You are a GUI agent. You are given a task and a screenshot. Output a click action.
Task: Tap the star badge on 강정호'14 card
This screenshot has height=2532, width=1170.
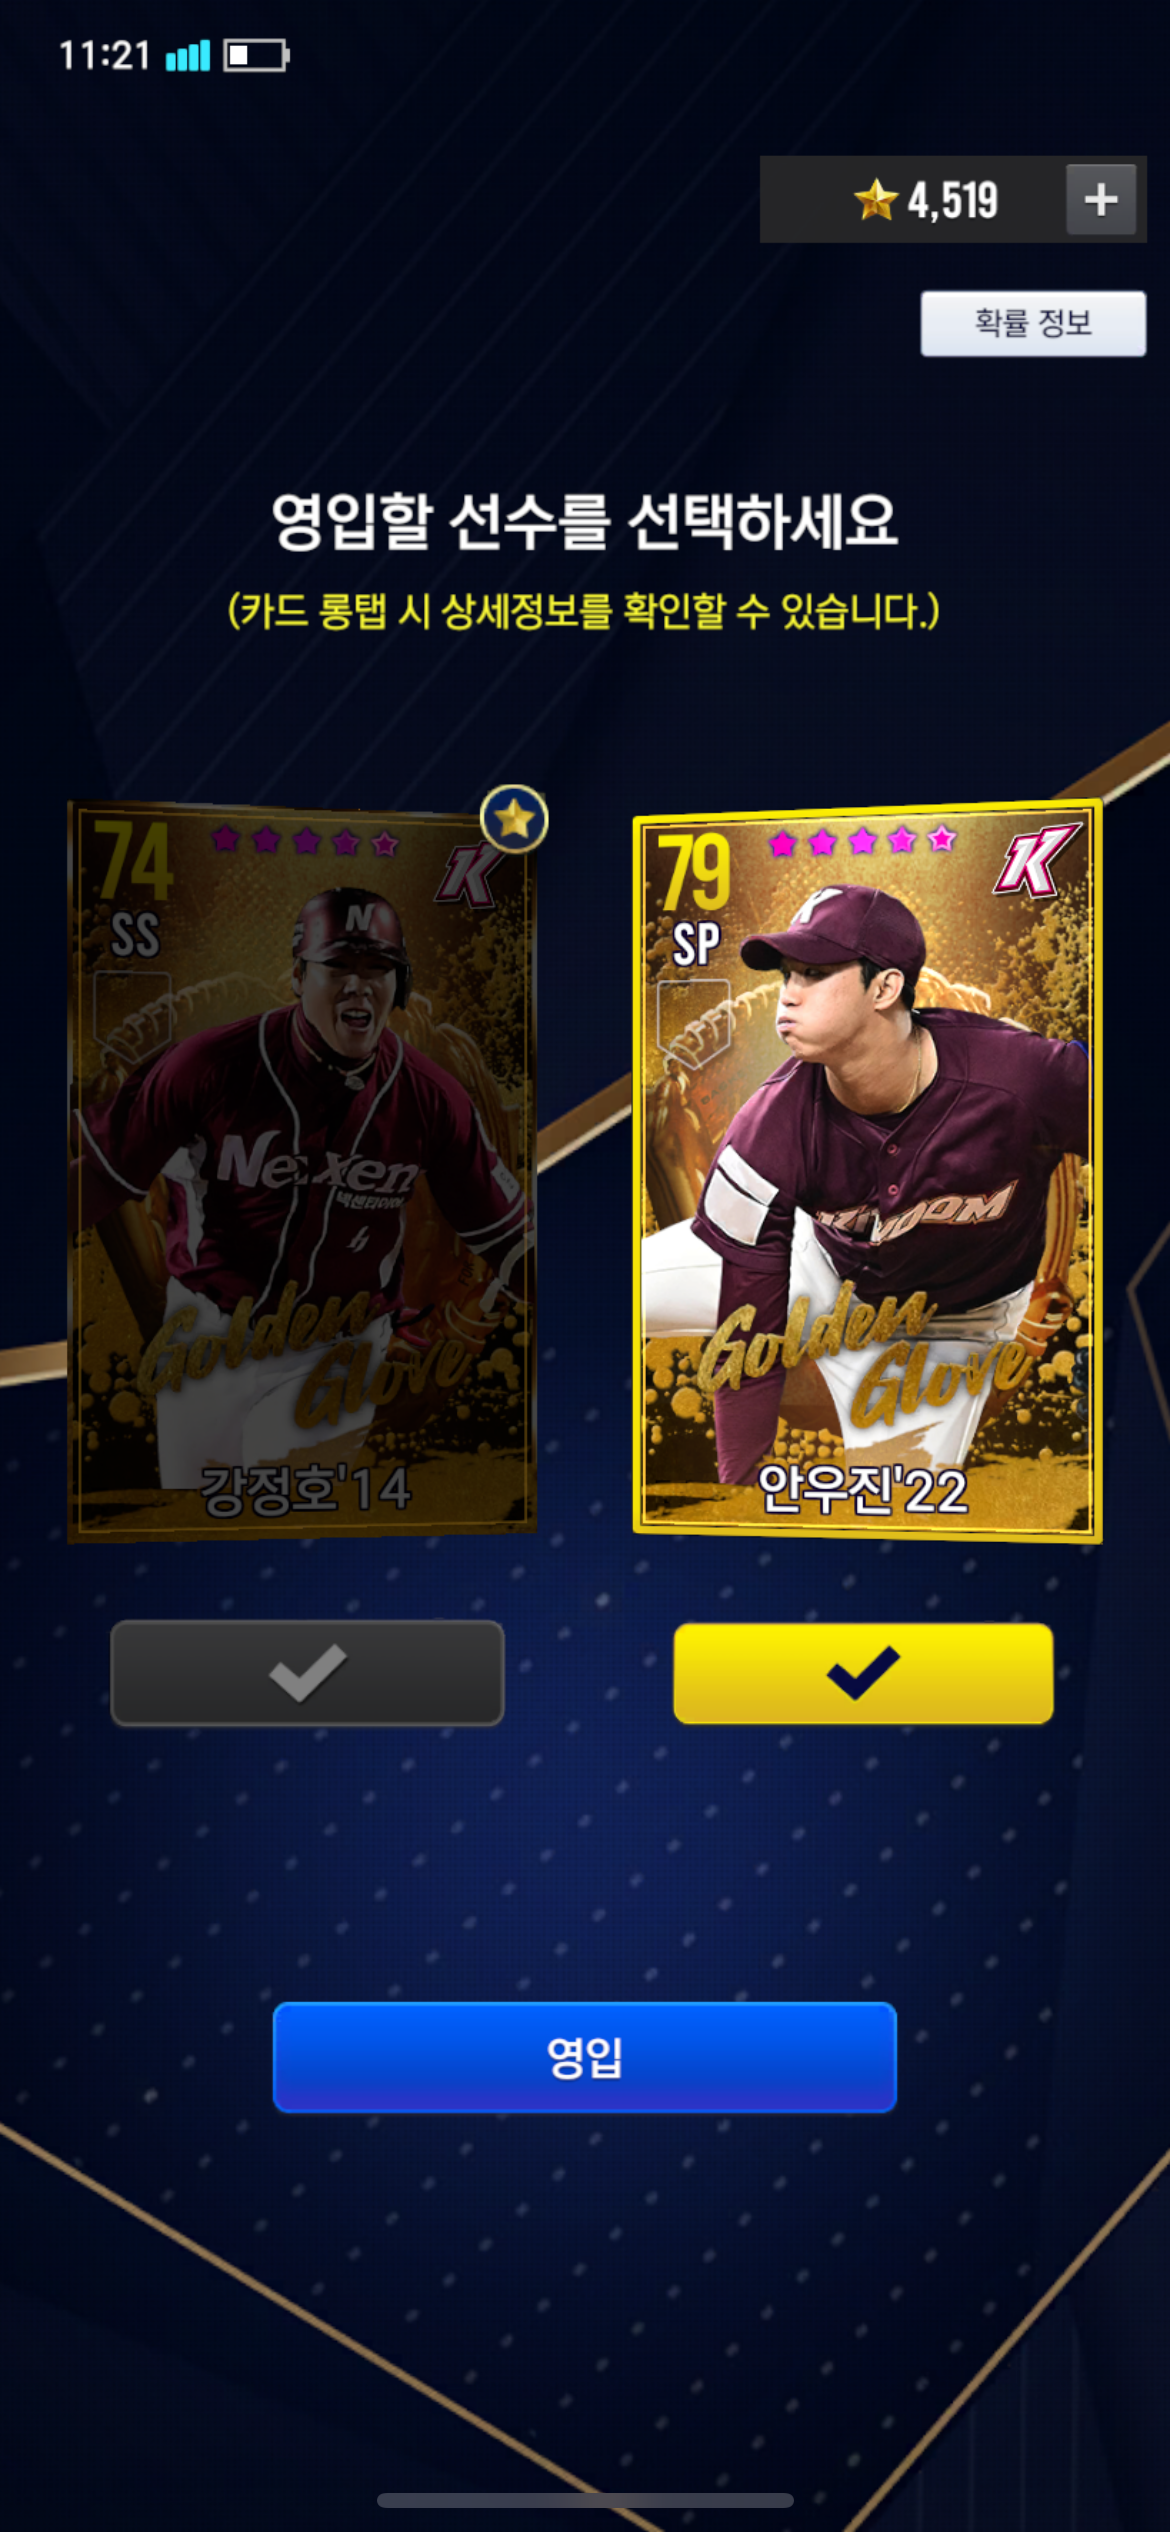(x=514, y=819)
